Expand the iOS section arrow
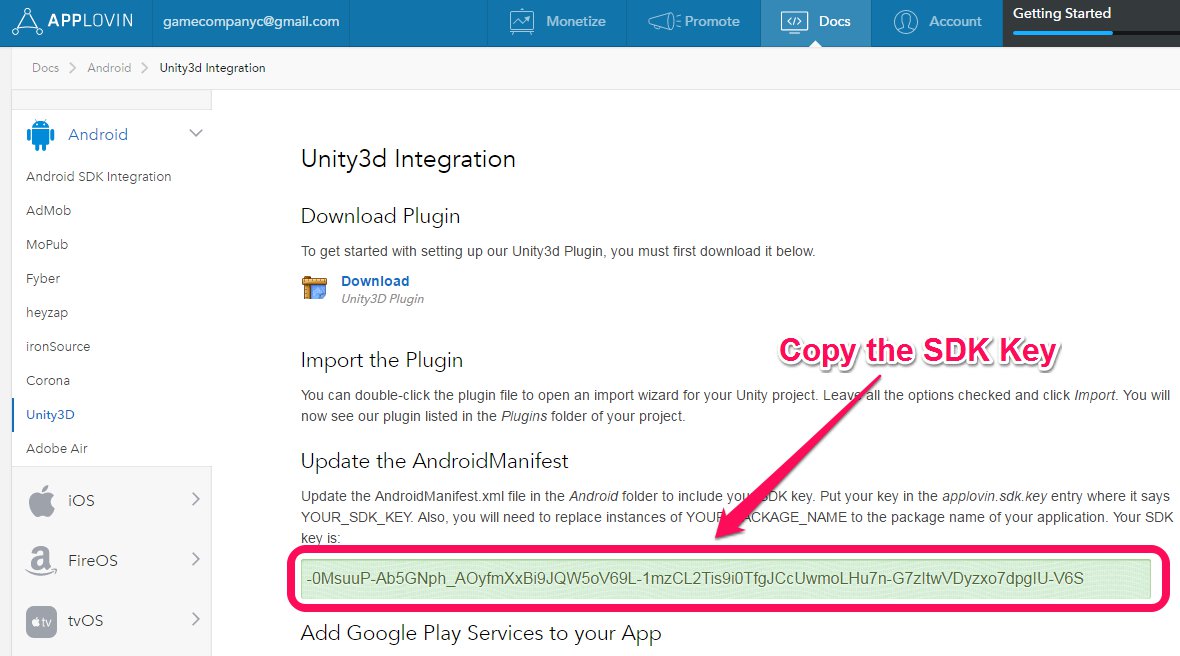The height and width of the screenshot is (656, 1180). (x=196, y=499)
